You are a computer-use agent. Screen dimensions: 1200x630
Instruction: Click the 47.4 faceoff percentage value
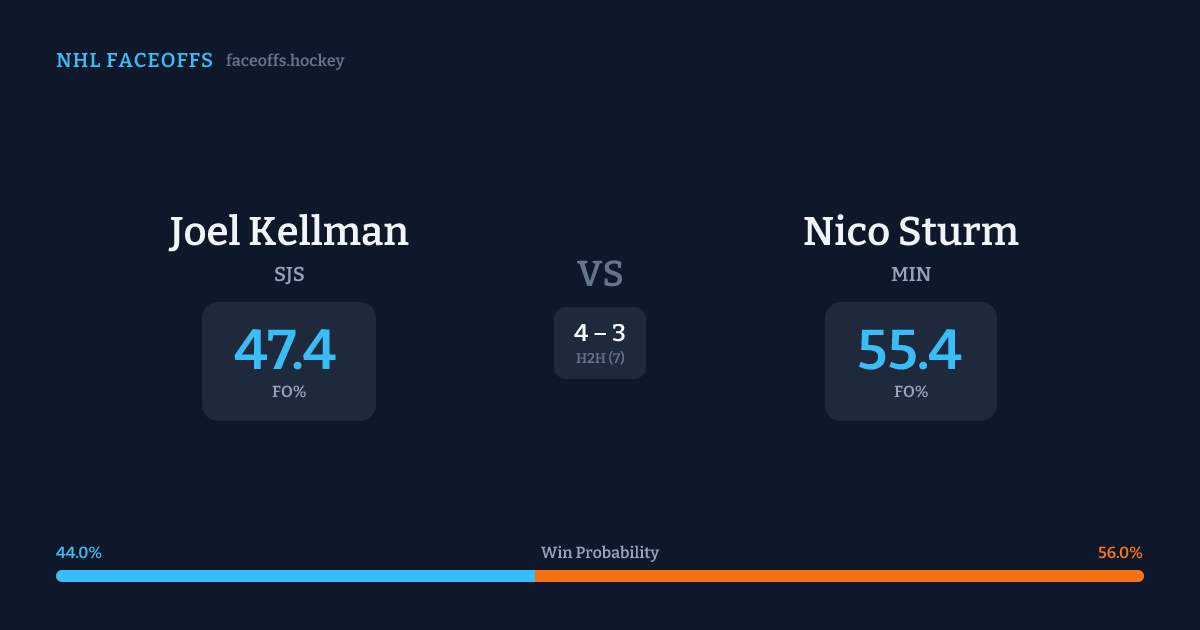tap(285, 350)
